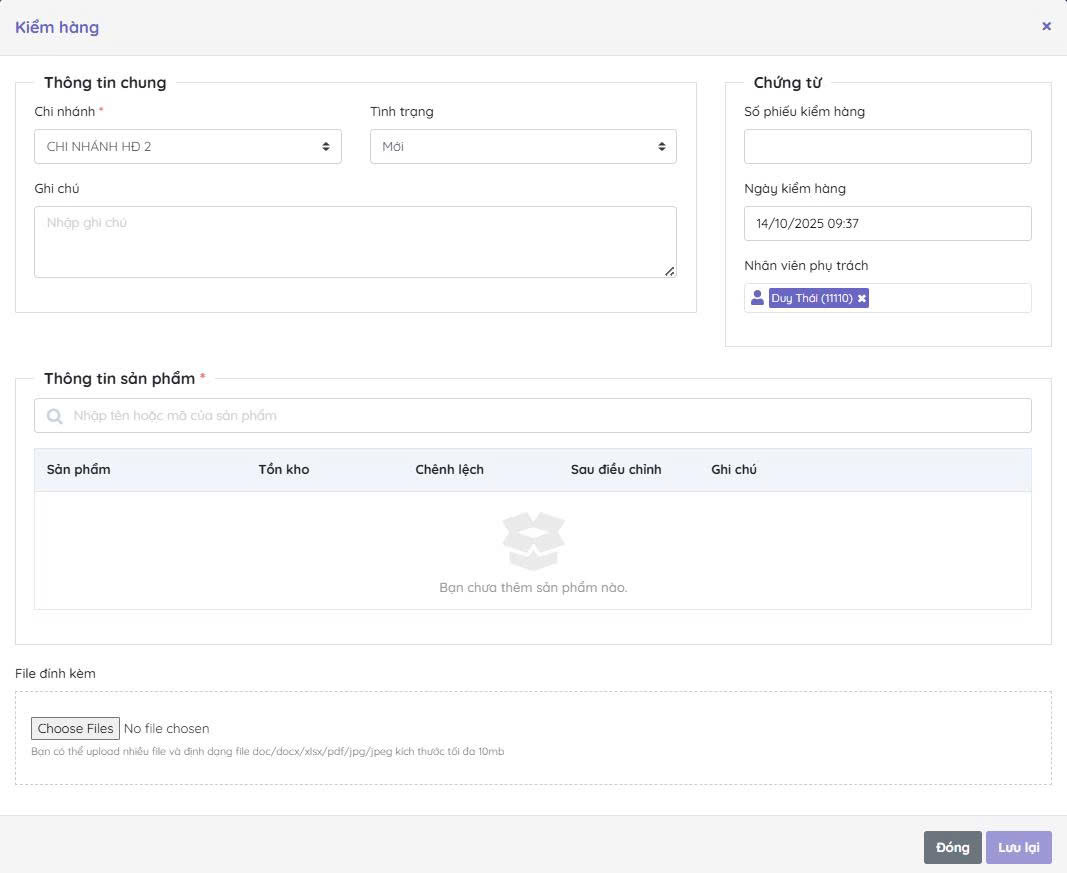This screenshot has width=1067, height=873.
Task: Remove the Duy Thái (11110) employee tag
Action: [x=862, y=299]
